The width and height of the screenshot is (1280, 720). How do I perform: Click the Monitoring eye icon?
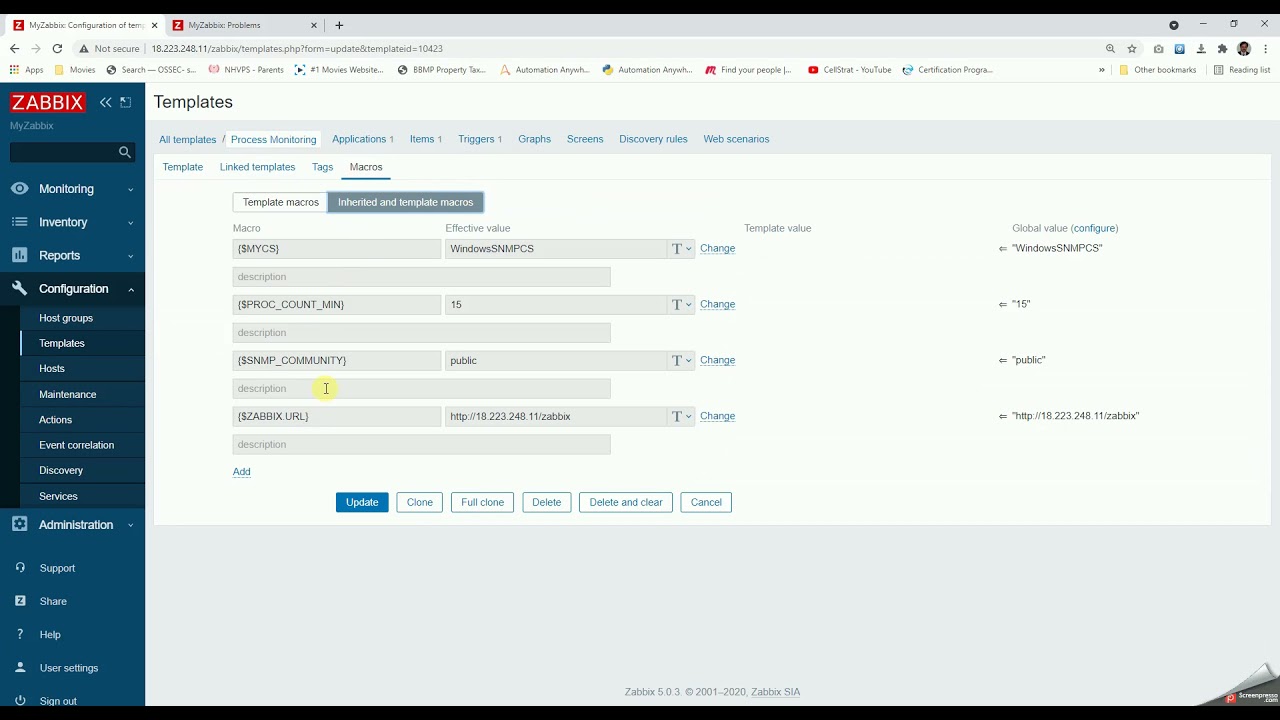click(x=20, y=189)
